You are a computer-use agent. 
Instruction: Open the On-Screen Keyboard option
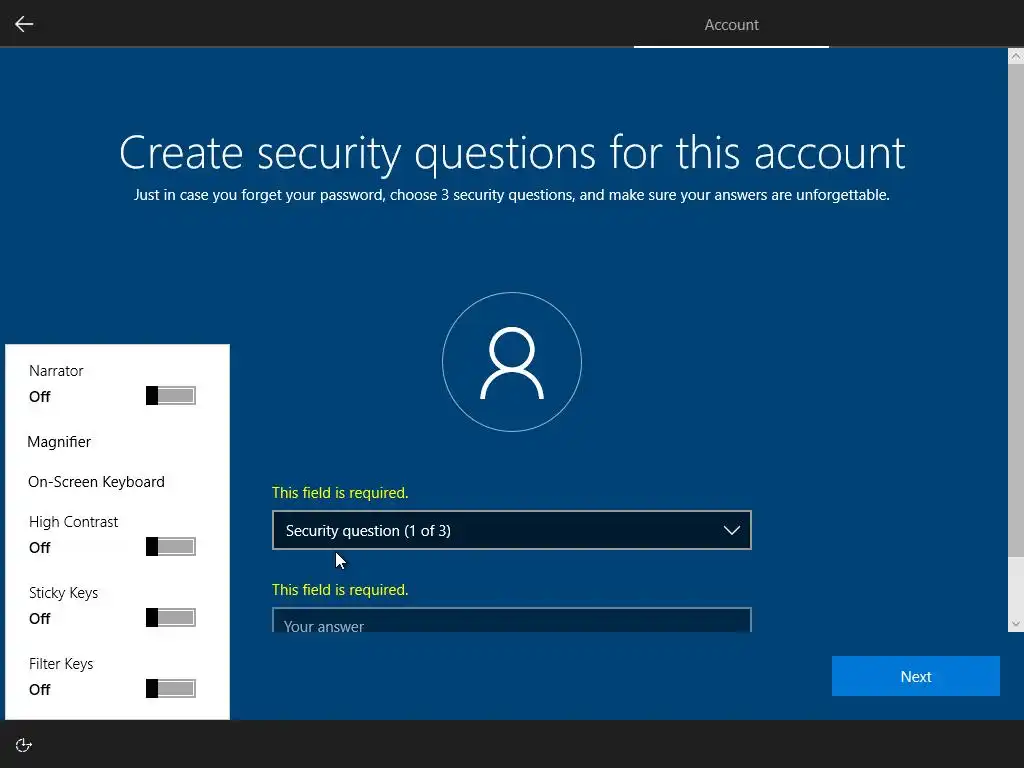click(x=96, y=482)
